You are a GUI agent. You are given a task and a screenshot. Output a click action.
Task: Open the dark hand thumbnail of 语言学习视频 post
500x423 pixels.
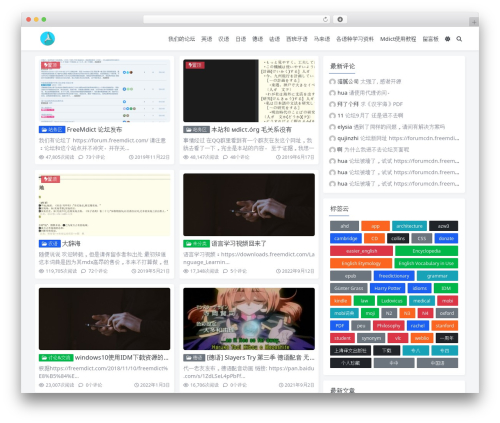249,205
